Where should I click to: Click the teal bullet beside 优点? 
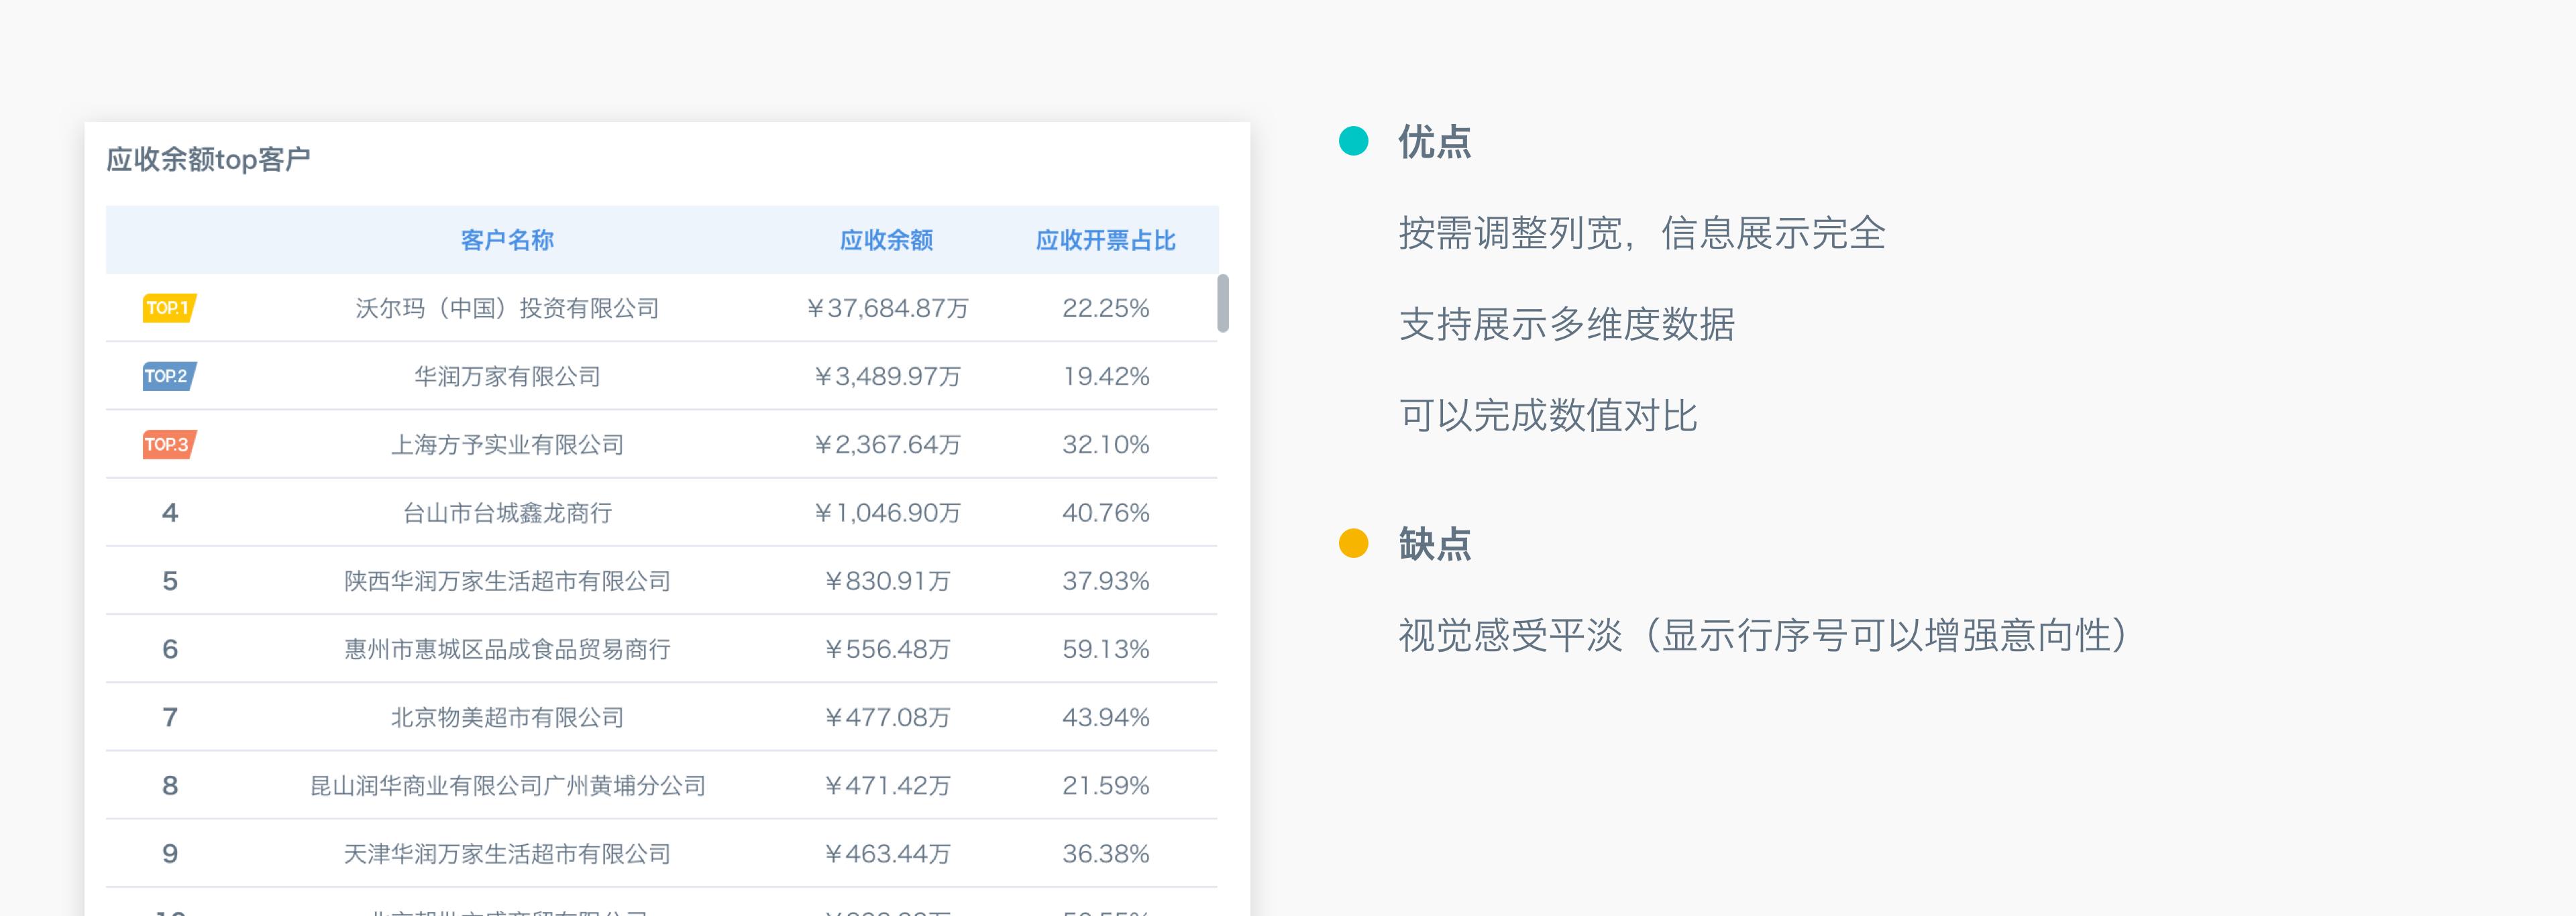click(x=1353, y=141)
